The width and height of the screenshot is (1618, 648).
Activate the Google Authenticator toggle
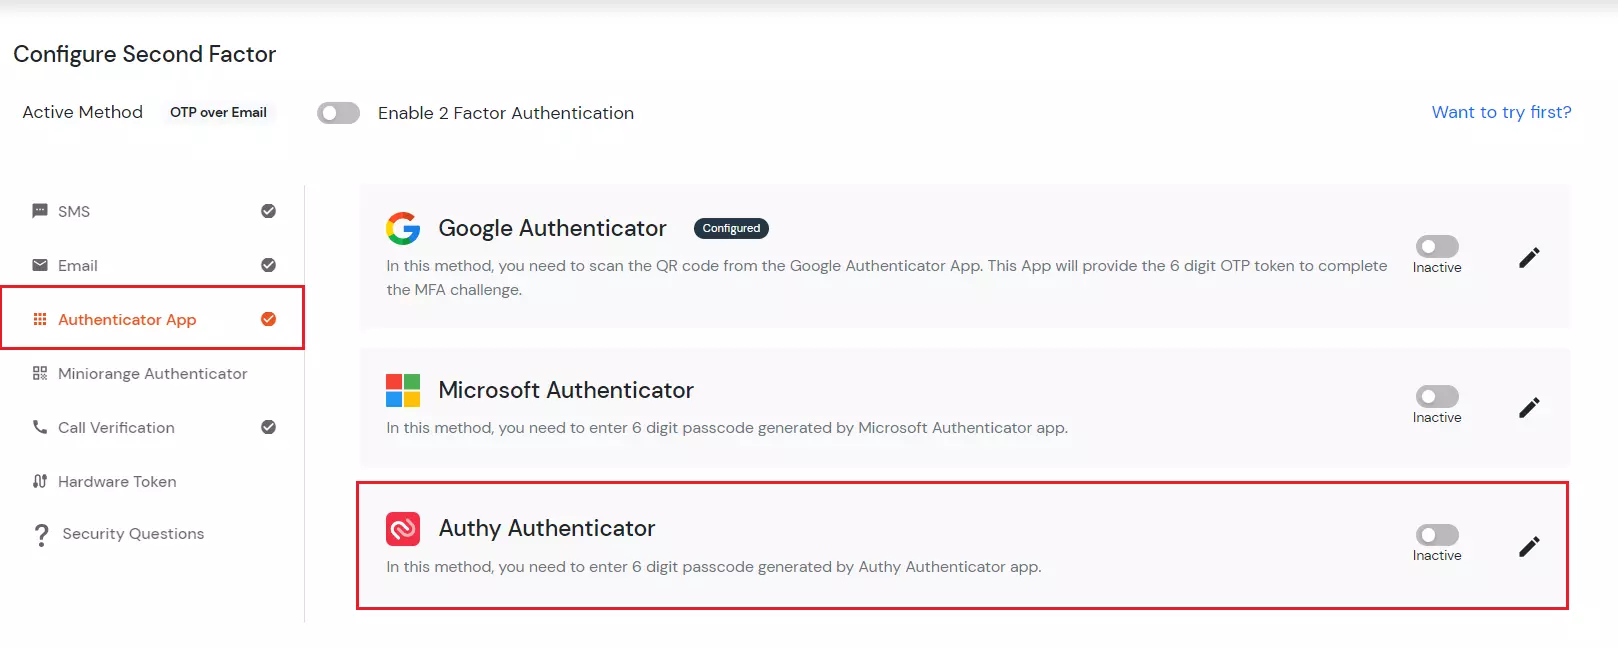tap(1436, 247)
